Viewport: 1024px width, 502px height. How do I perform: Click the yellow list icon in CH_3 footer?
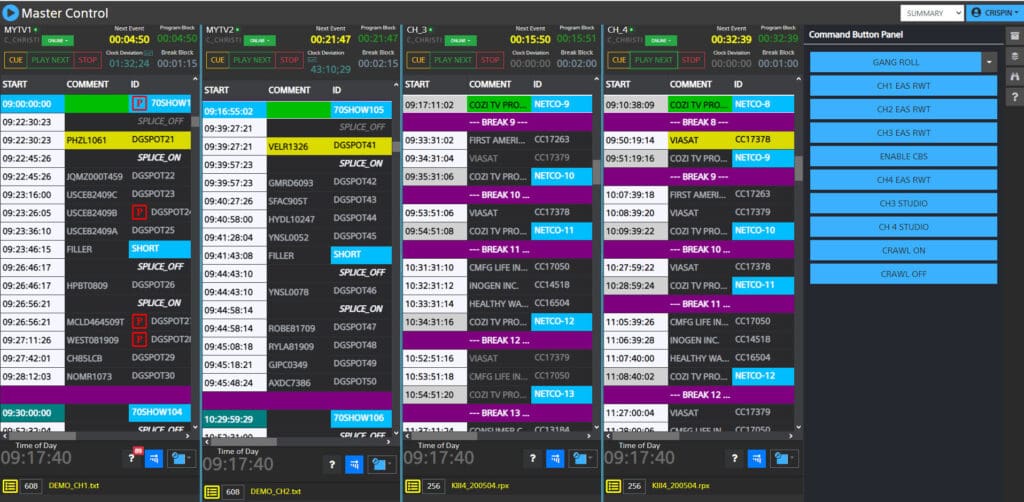[413, 486]
